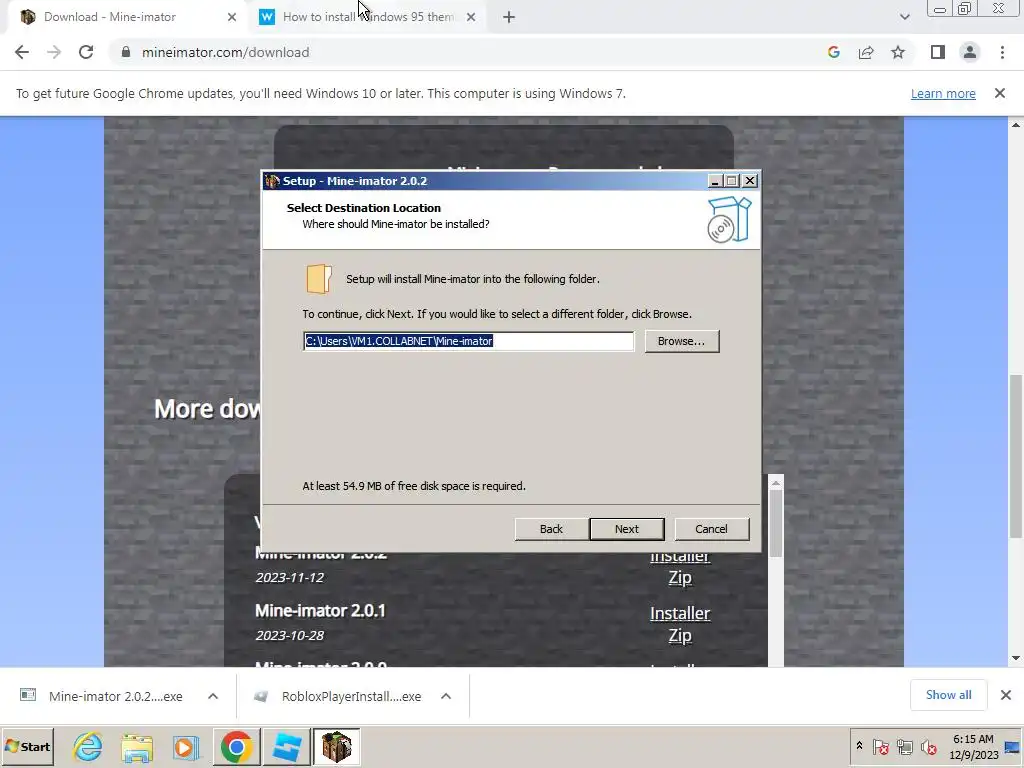This screenshot has height=768, width=1024.
Task: Open the Action Center flag icon
Action: (880, 746)
